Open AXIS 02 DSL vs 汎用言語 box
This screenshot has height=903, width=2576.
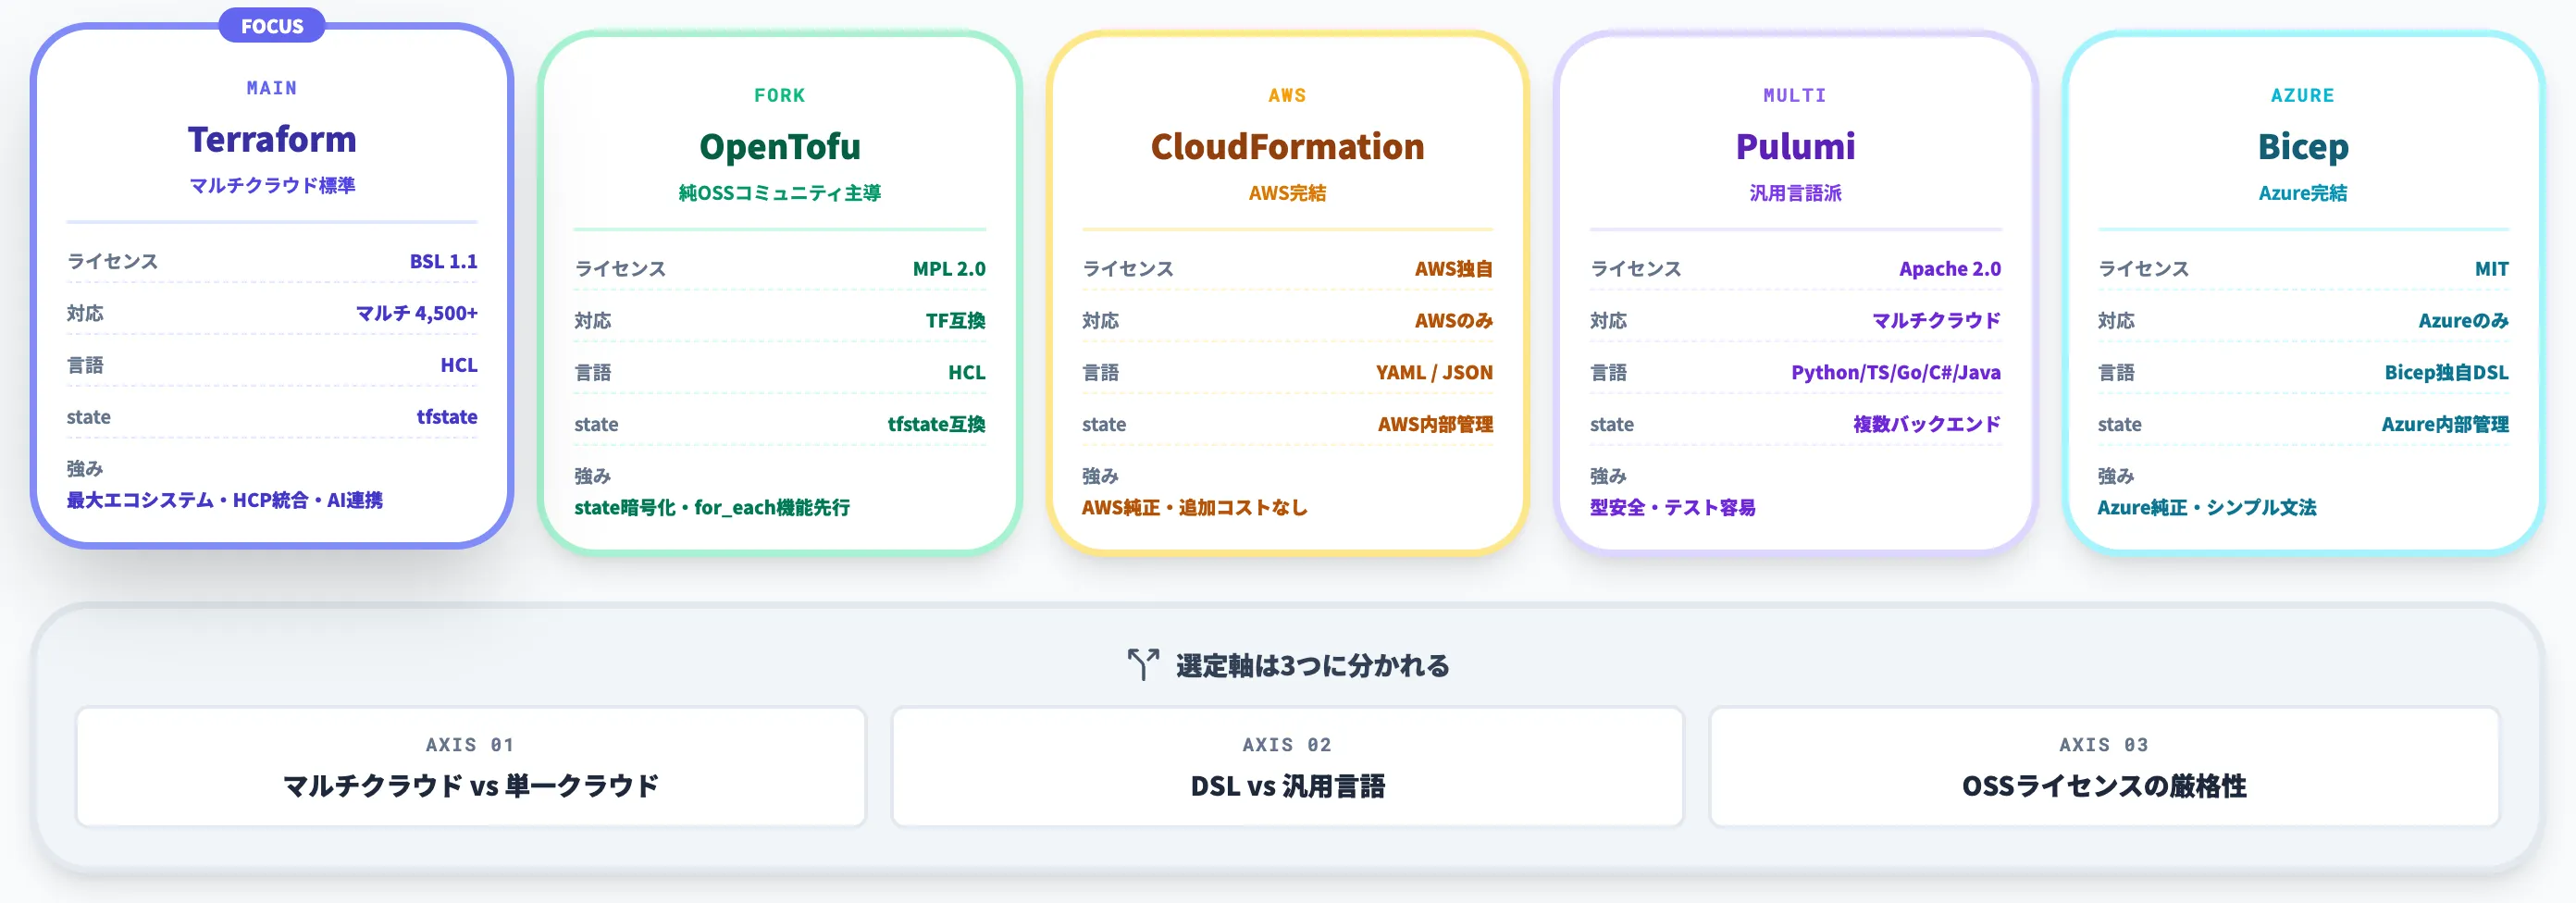pos(1287,767)
